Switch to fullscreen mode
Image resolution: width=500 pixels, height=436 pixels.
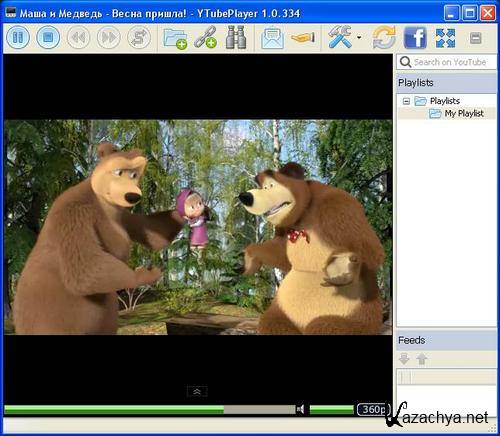coord(445,38)
